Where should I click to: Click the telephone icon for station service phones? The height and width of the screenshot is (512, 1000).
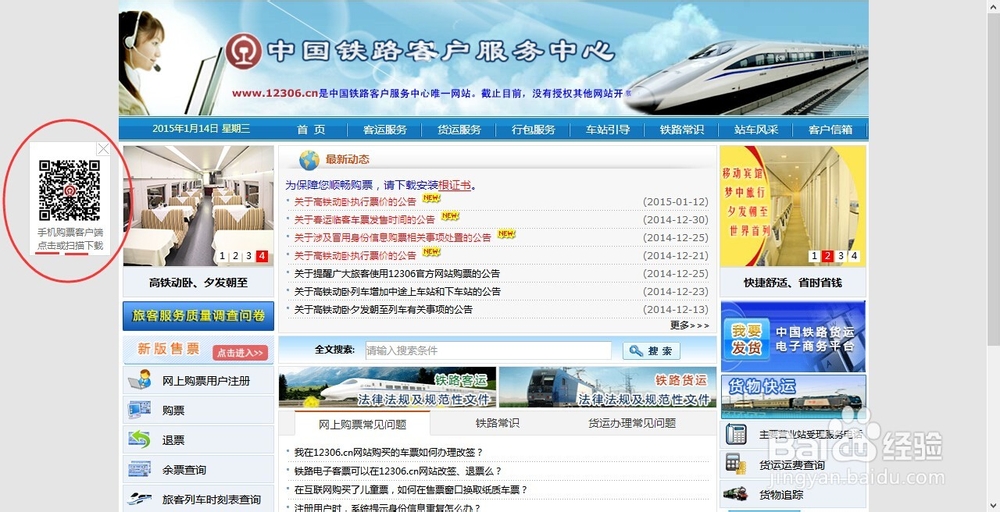tap(736, 434)
